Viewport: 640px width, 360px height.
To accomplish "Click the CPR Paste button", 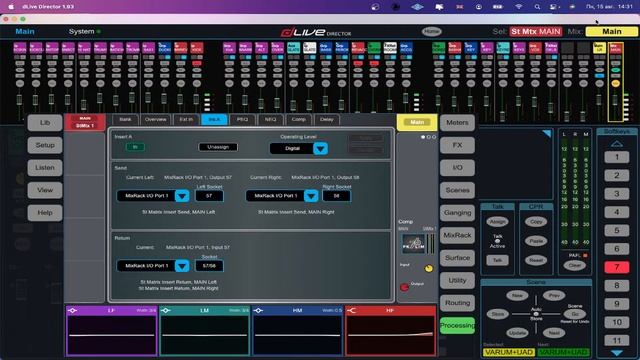I will (x=536, y=241).
